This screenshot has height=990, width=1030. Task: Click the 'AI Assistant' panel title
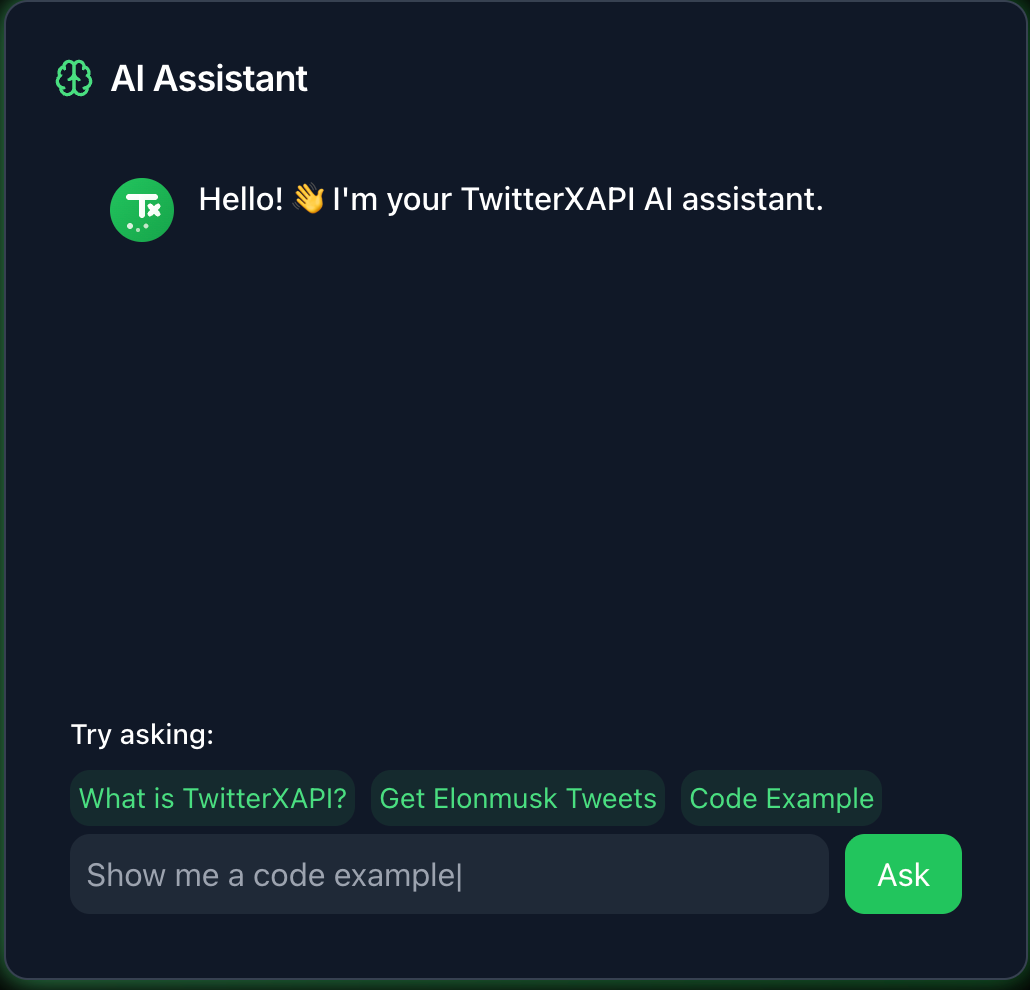tap(209, 79)
